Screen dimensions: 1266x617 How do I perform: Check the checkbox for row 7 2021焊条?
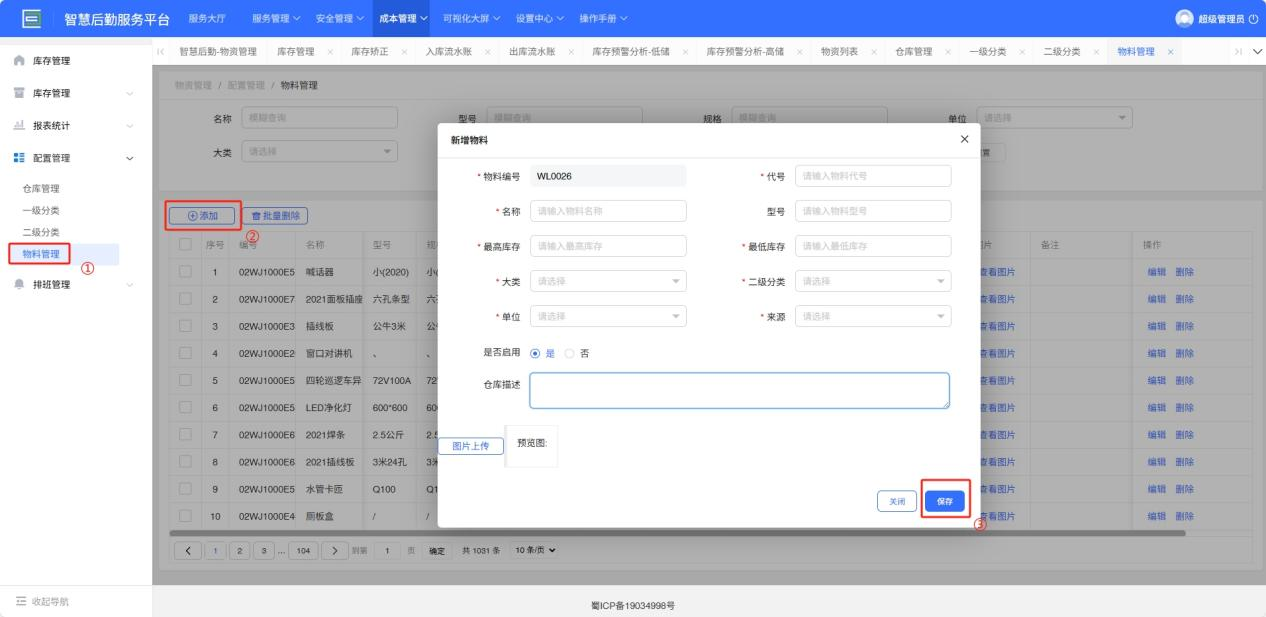tap(185, 435)
